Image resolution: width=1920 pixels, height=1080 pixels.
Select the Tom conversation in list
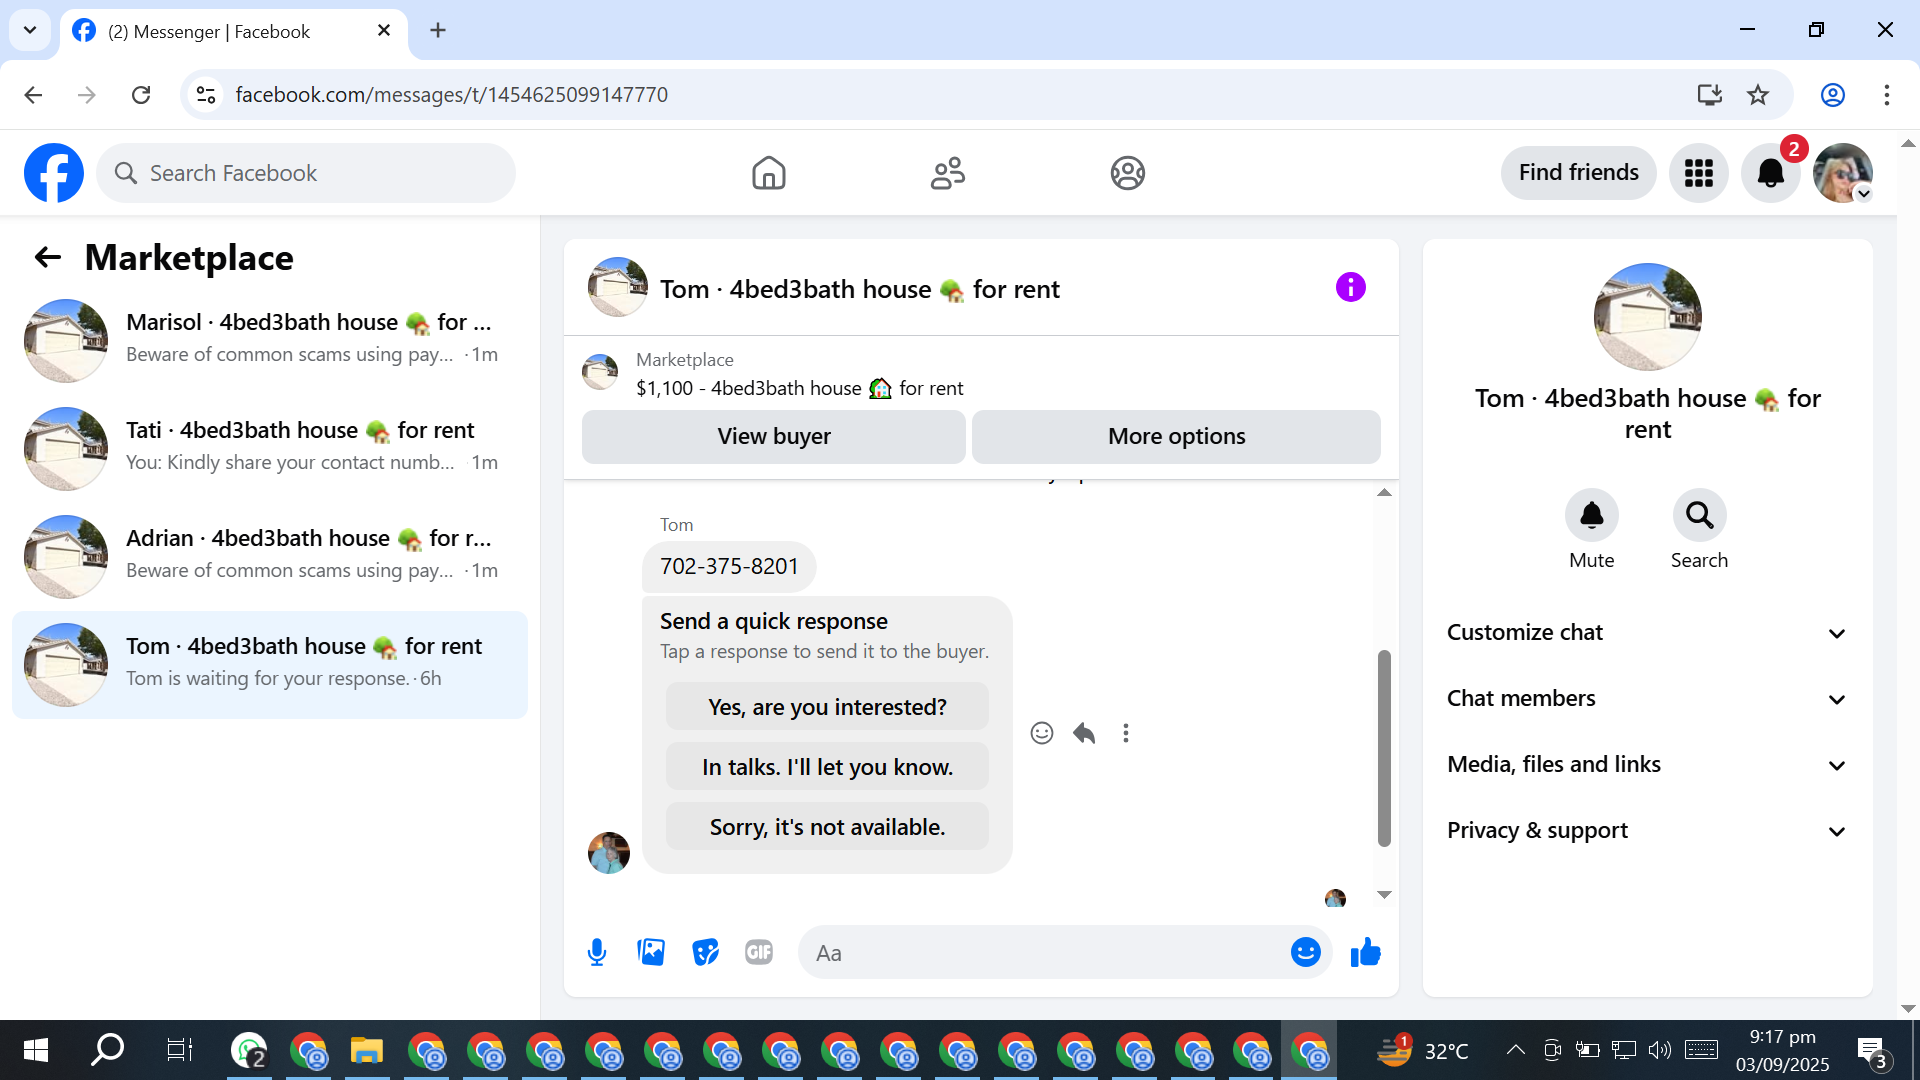click(x=270, y=664)
